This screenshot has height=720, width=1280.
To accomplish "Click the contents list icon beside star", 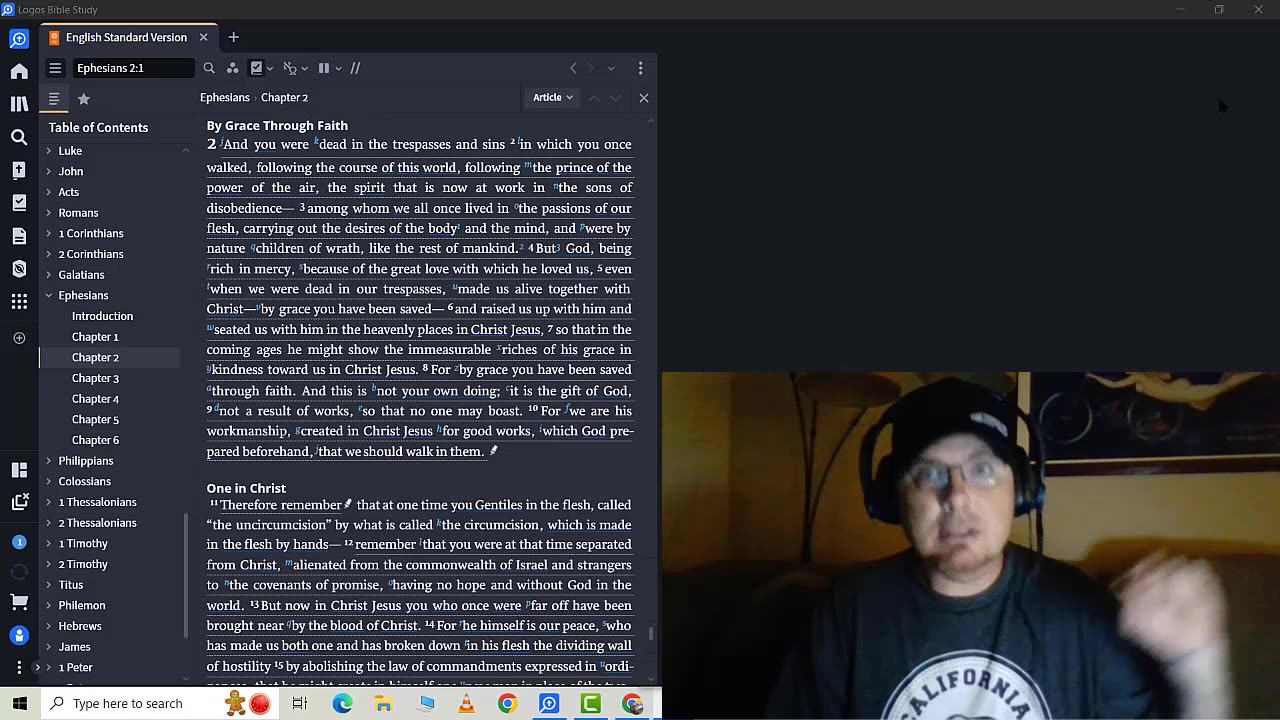I will (54, 99).
